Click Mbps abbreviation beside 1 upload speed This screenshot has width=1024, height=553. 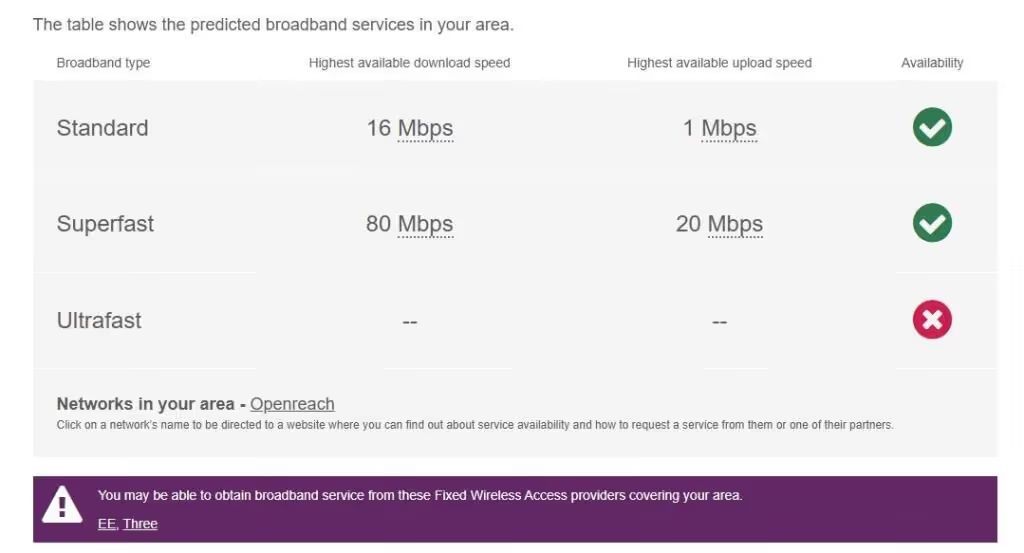(728, 128)
